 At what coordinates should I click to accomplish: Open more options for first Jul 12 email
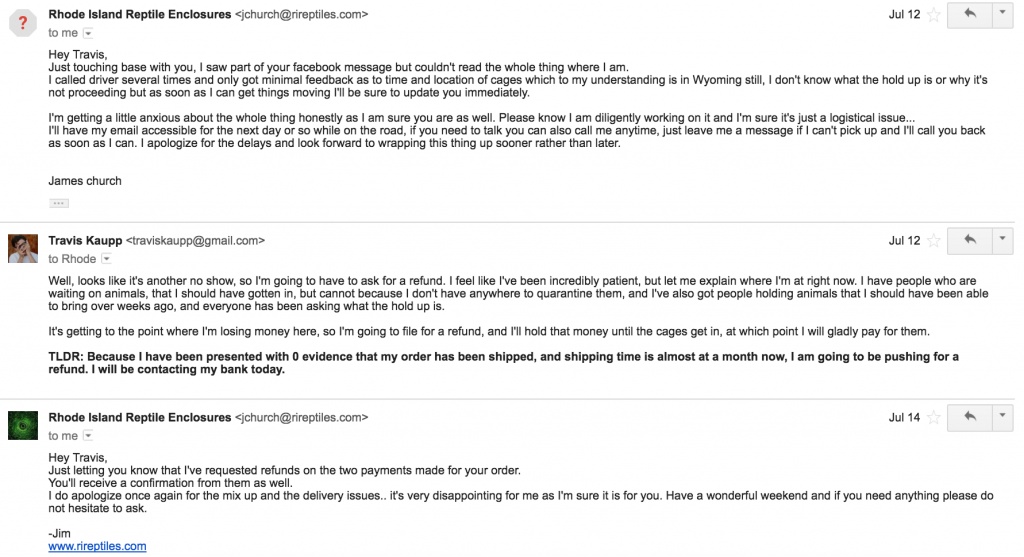(1002, 14)
